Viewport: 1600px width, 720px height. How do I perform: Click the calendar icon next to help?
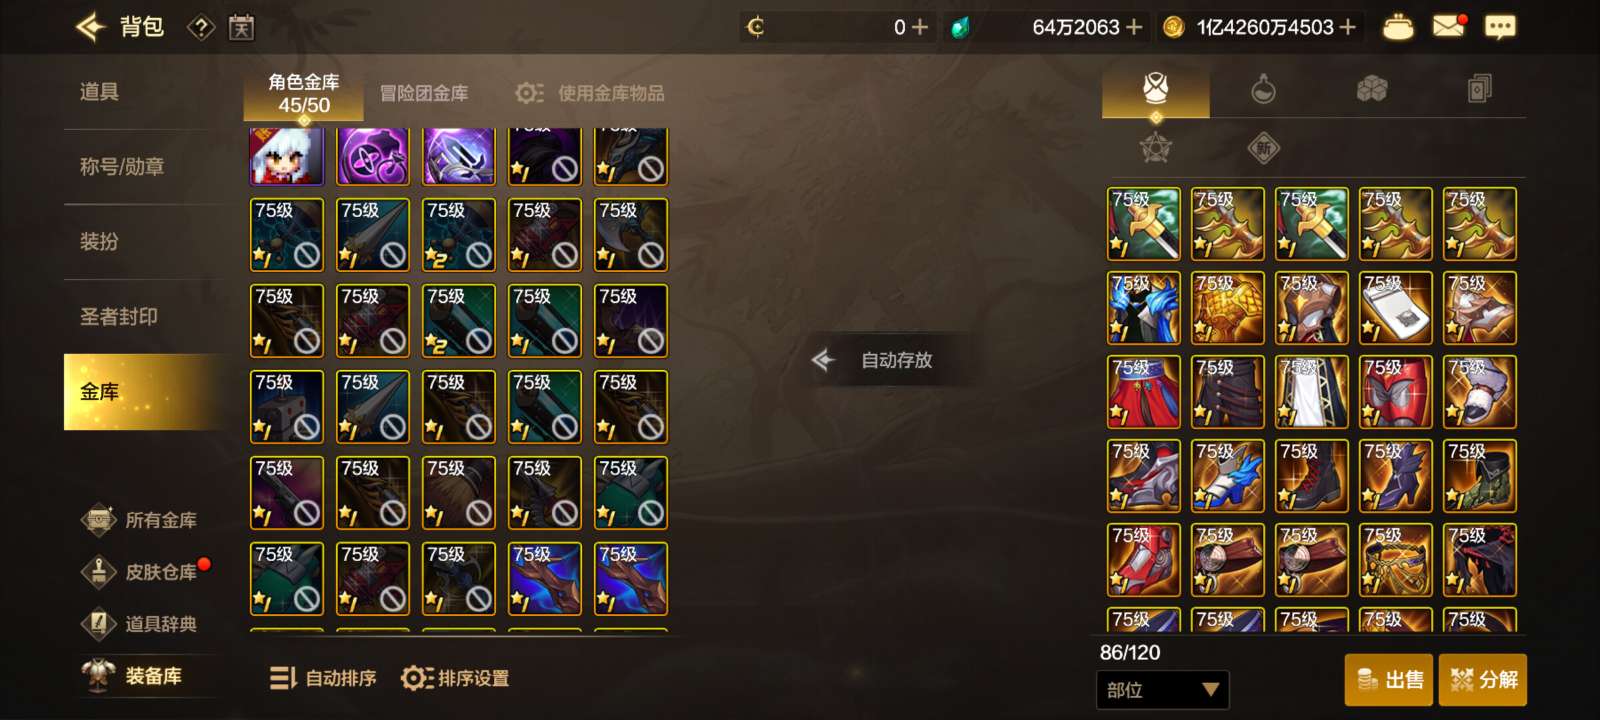pyautogui.click(x=241, y=27)
